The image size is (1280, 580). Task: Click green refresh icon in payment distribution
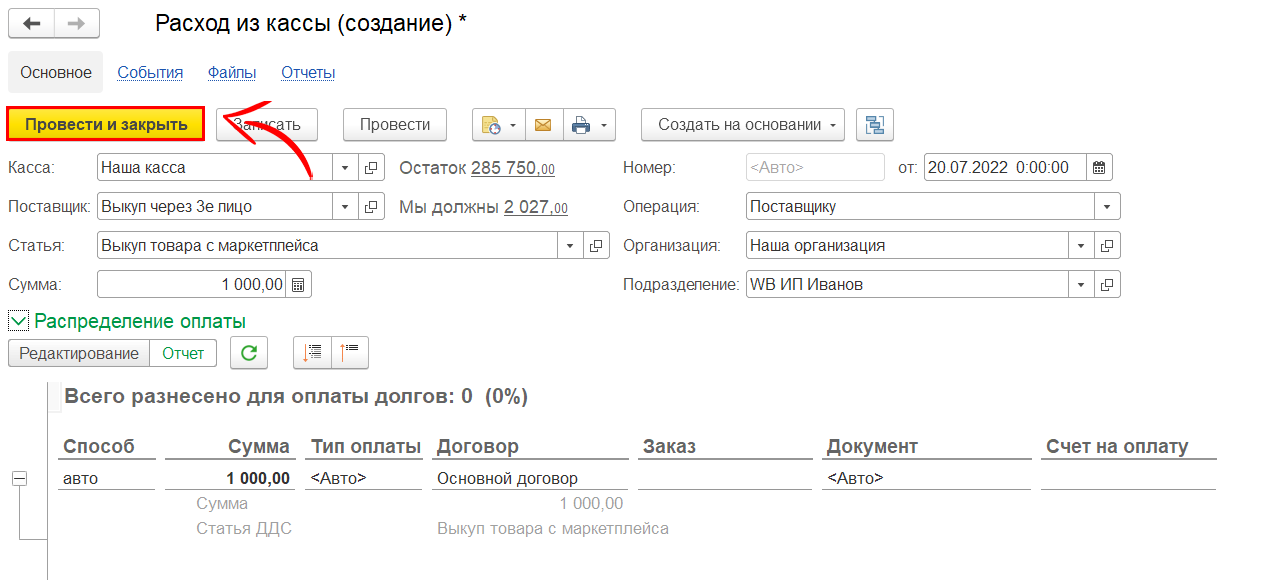[x=249, y=352]
